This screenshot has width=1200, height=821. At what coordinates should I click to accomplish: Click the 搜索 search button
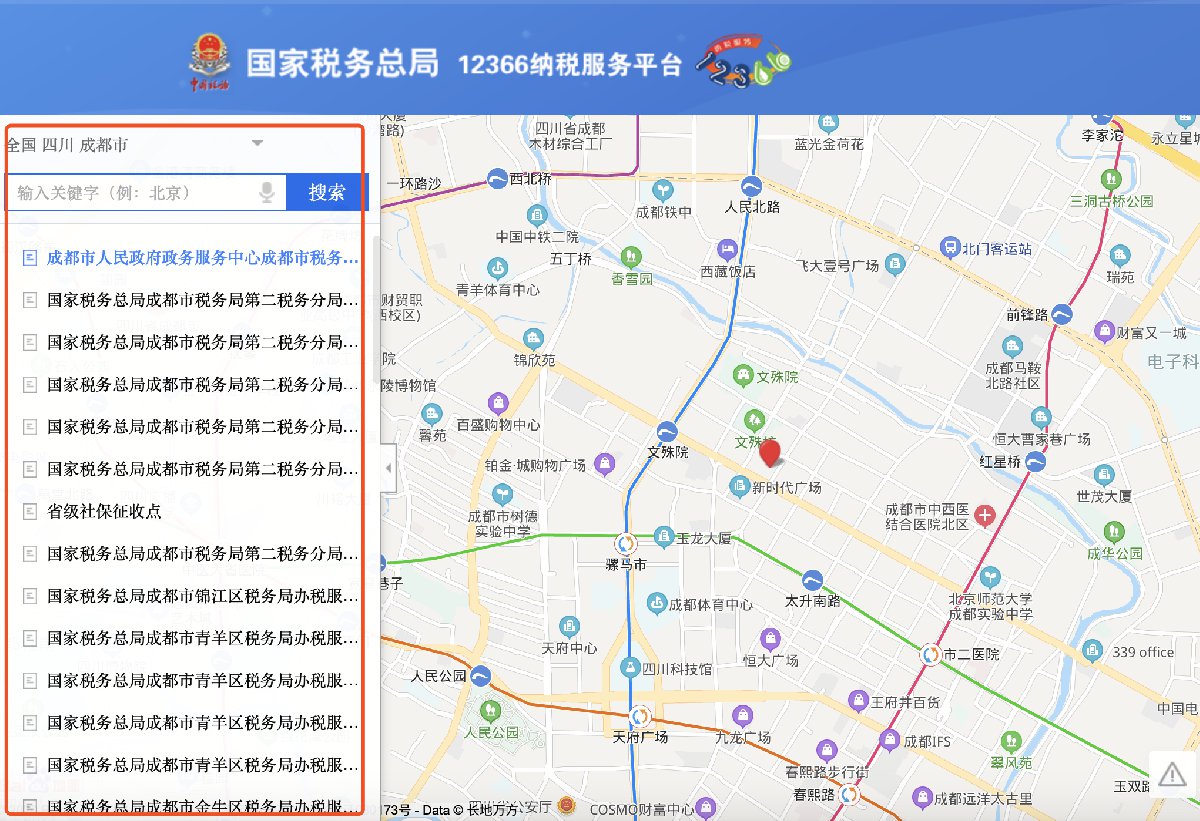tap(327, 192)
